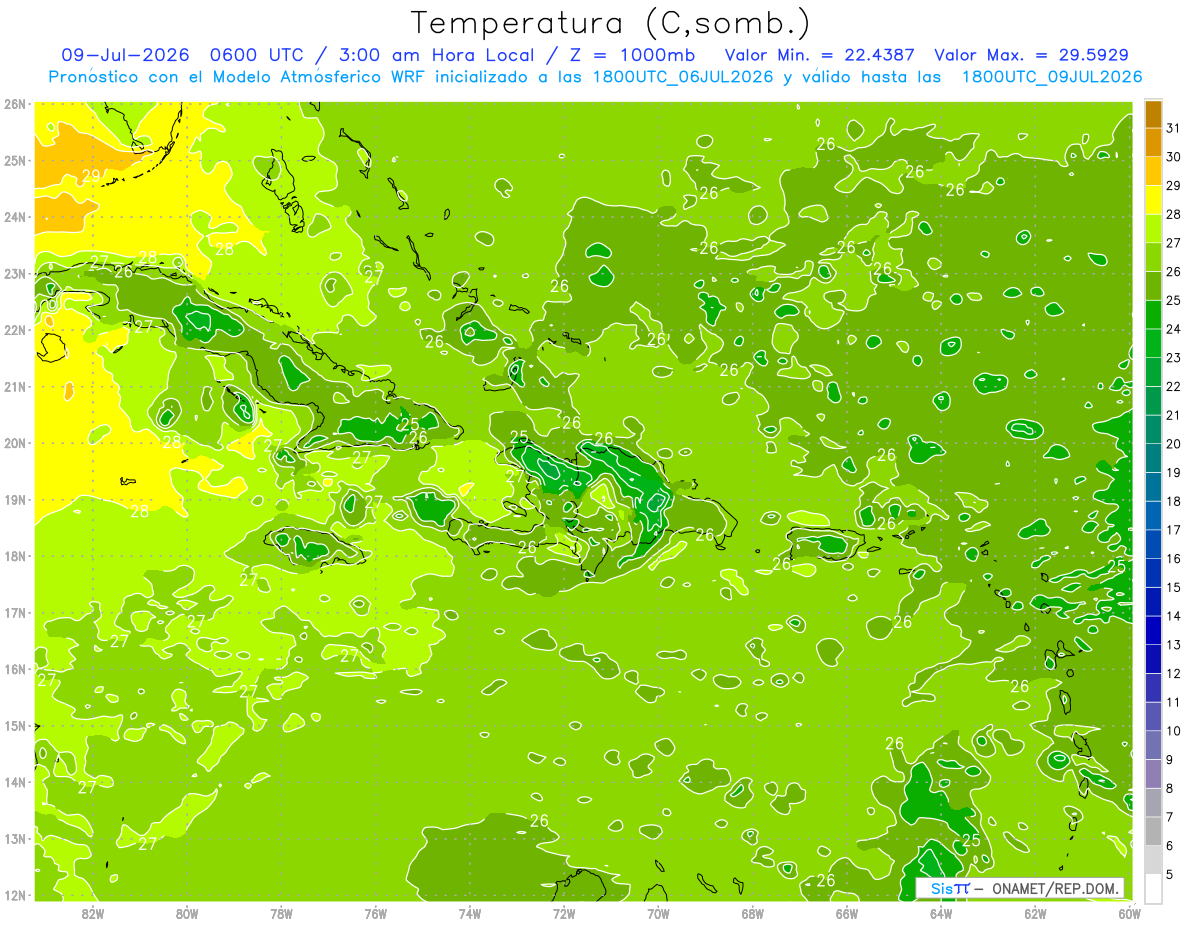Click the "Temperatura (C,somb.)" chart title
This screenshot has height=927, width=1200.
(x=610, y=23)
